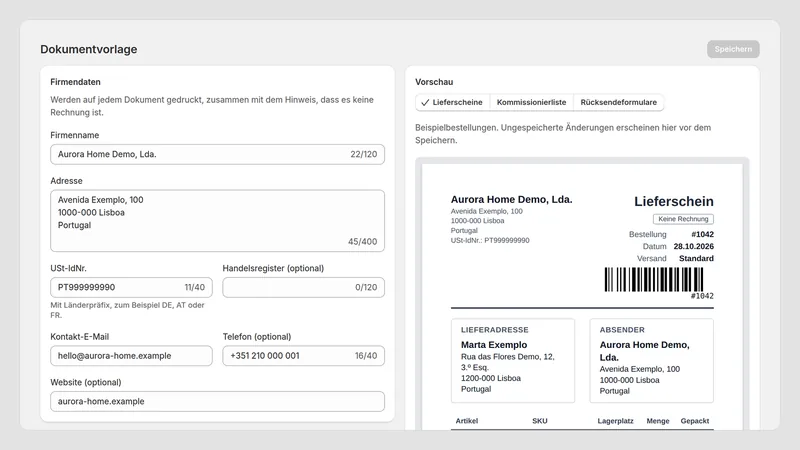This screenshot has height=450, width=800.
Task: Click USt-IdNr.: PT999999990 line in preview
Action: [x=490, y=240]
